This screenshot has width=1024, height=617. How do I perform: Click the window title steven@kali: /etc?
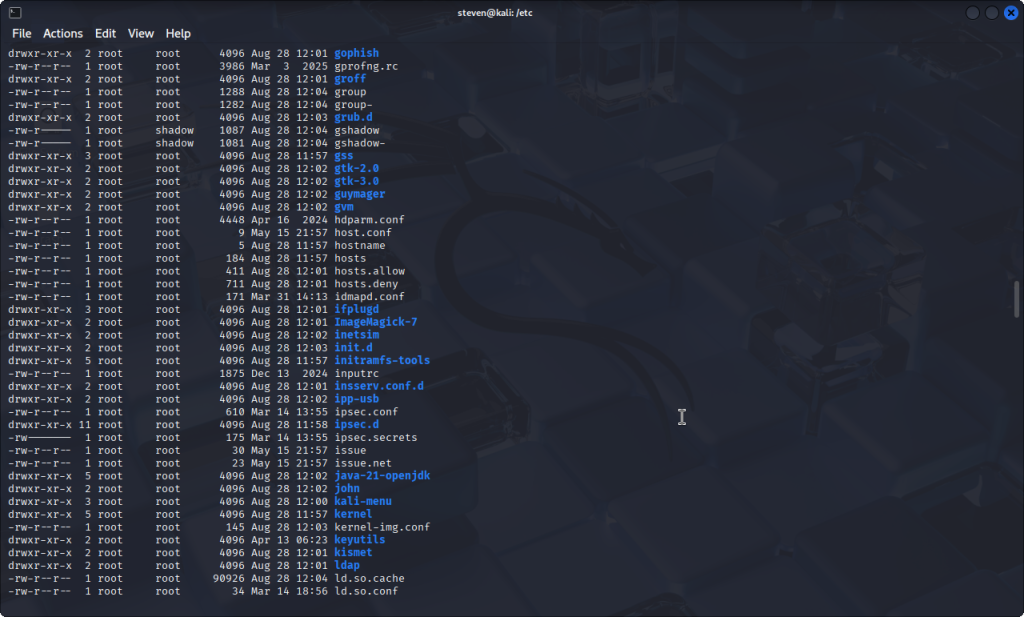[x=511, y=12]
